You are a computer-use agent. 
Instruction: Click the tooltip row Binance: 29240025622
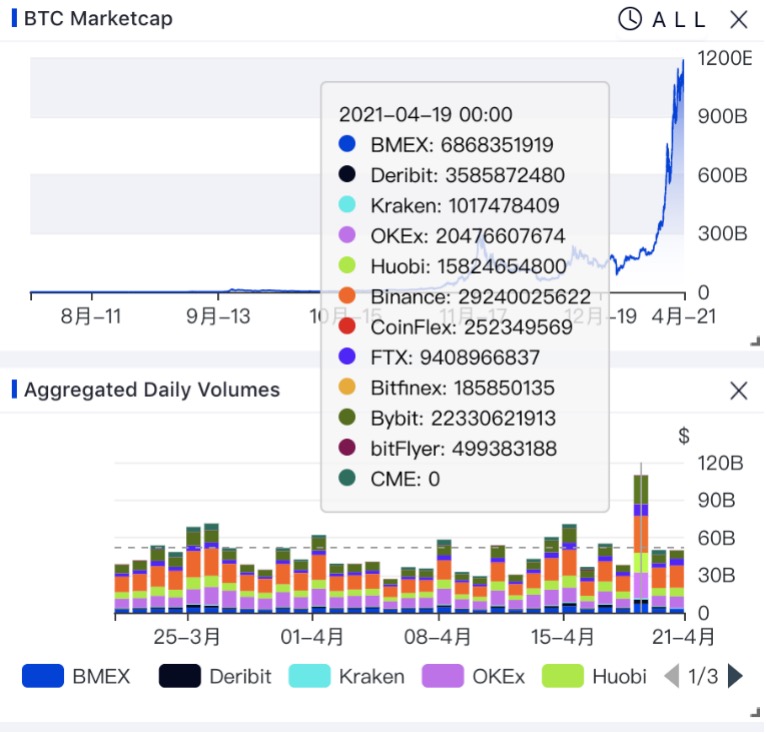[465, 297]
